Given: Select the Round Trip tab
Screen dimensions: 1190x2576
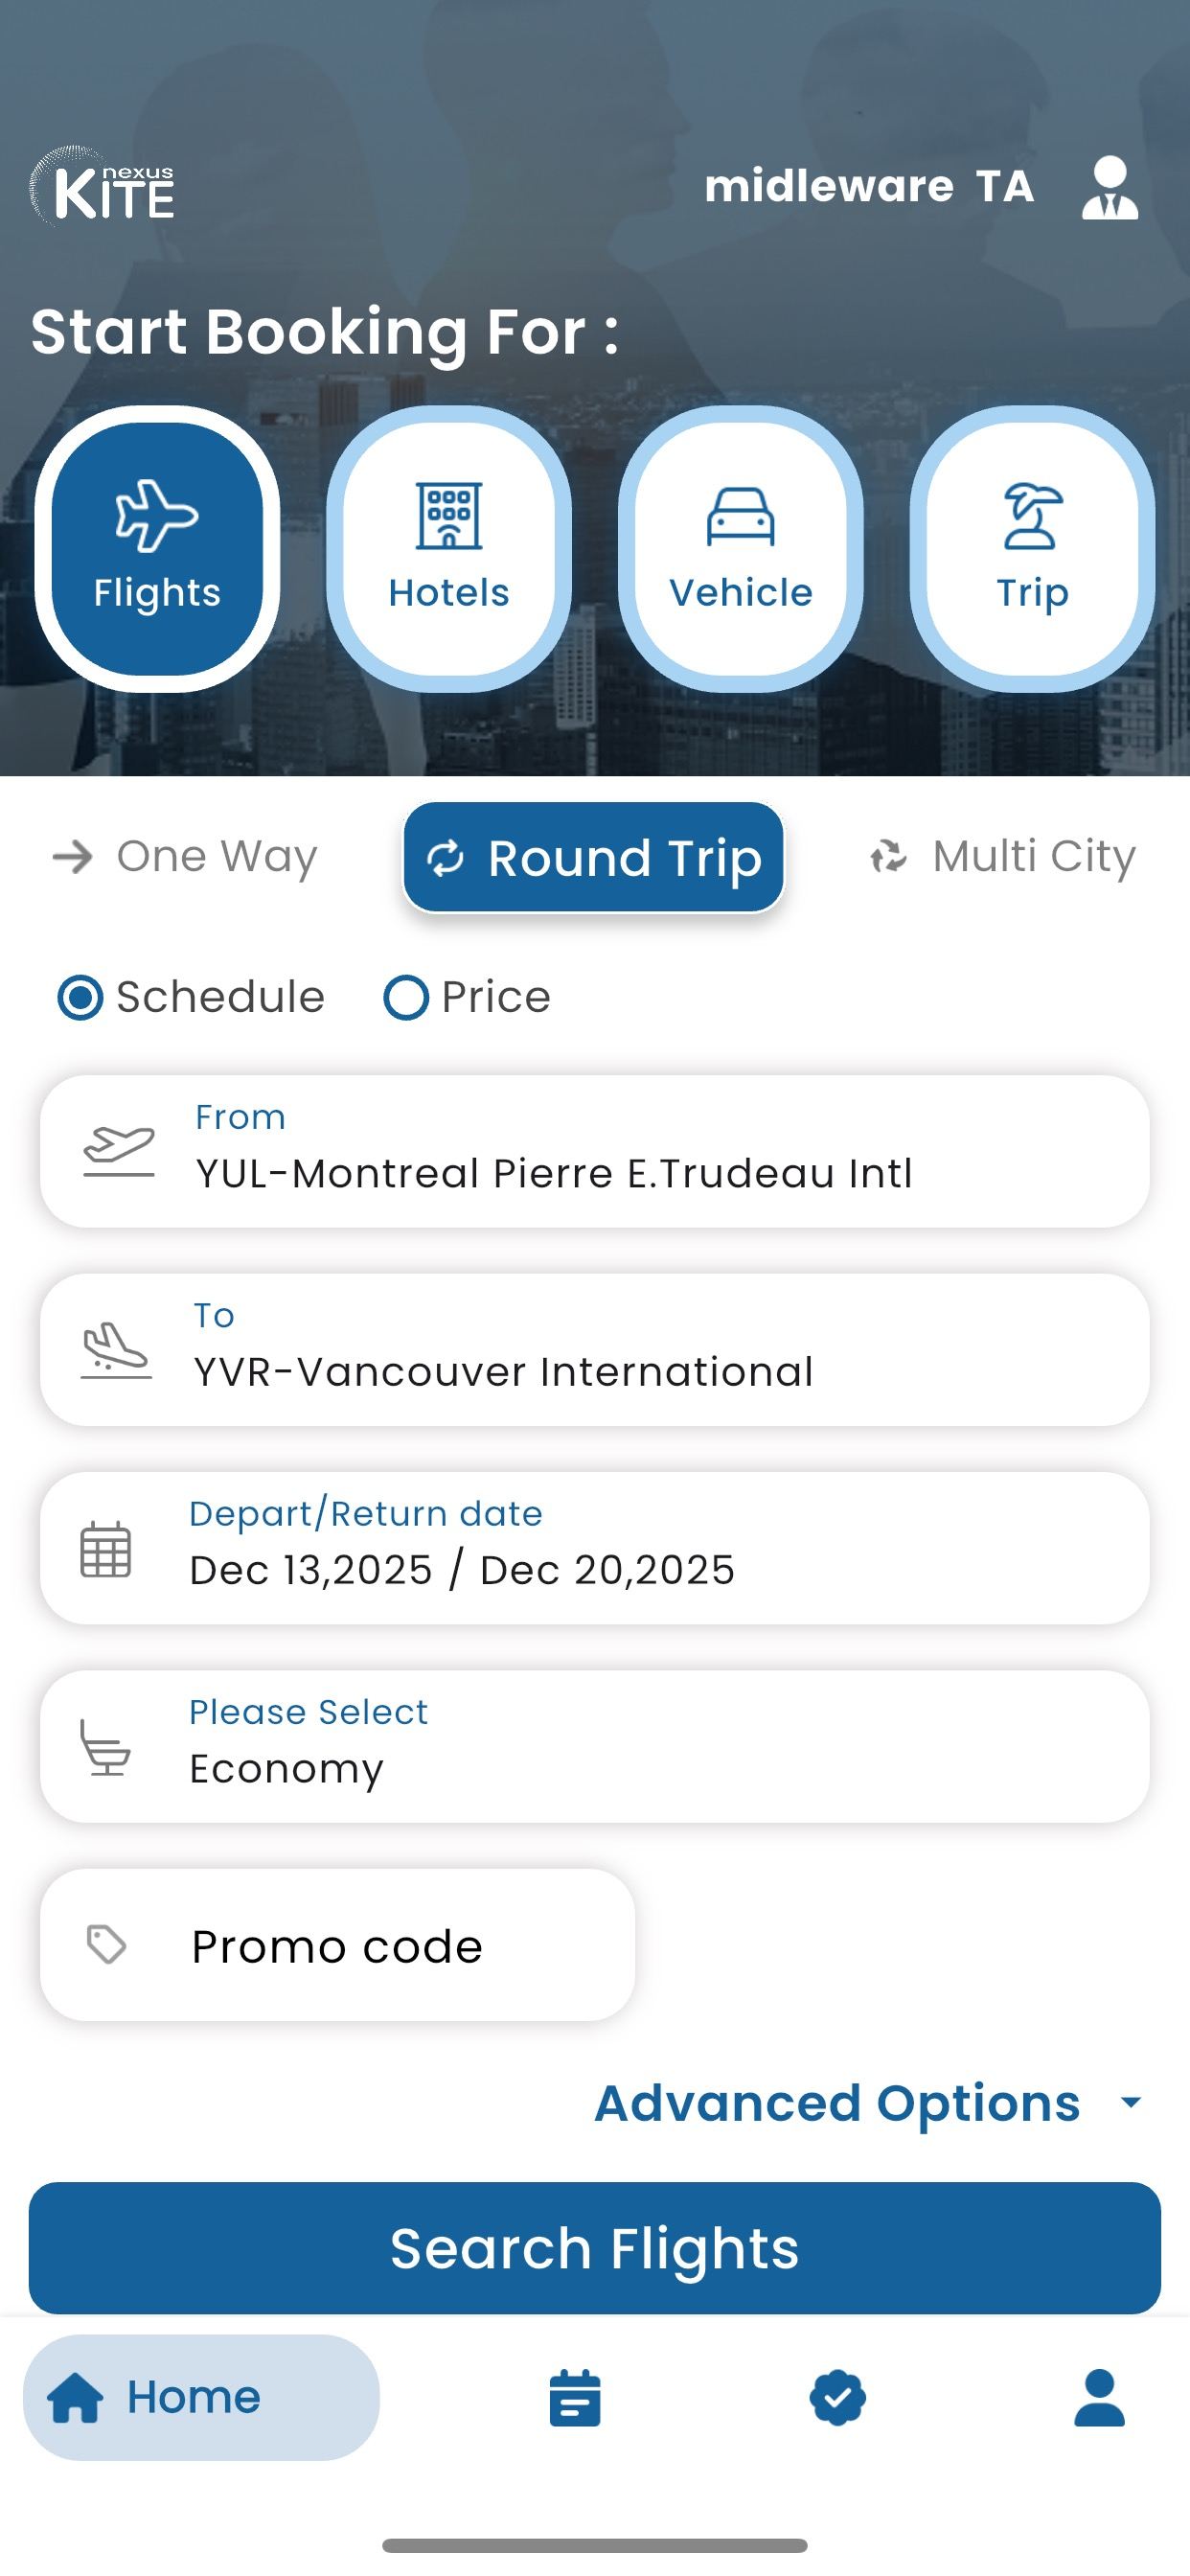Looking at the screenshot, I should pos(594,857).
